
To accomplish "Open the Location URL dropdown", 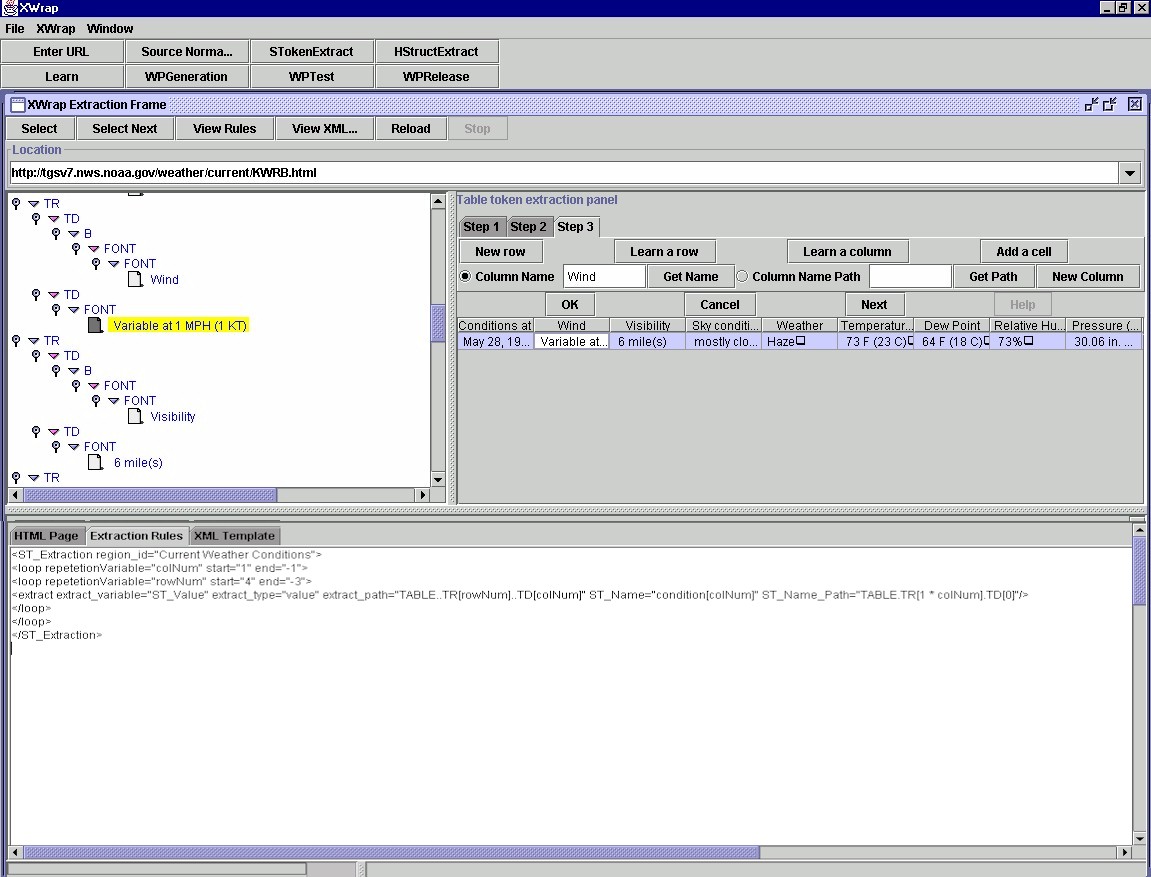I will point(1130,173).
